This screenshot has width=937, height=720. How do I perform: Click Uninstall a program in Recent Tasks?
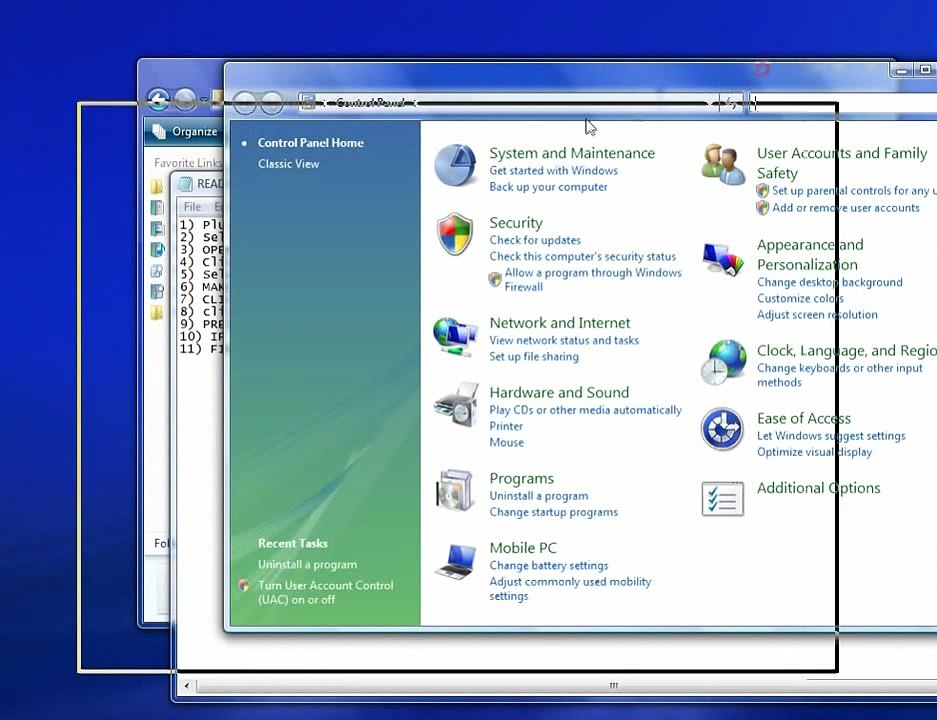(x=307, y=564)
